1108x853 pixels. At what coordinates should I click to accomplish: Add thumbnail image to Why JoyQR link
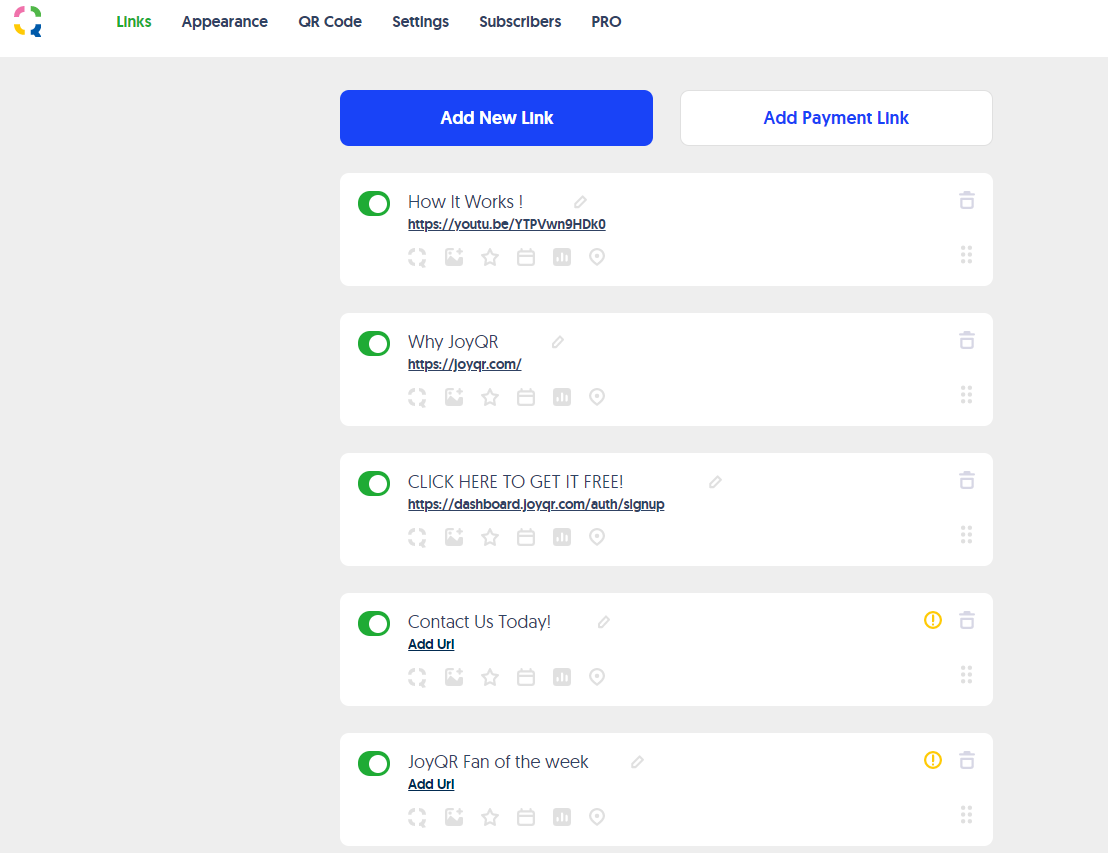(x=454, y=397)
